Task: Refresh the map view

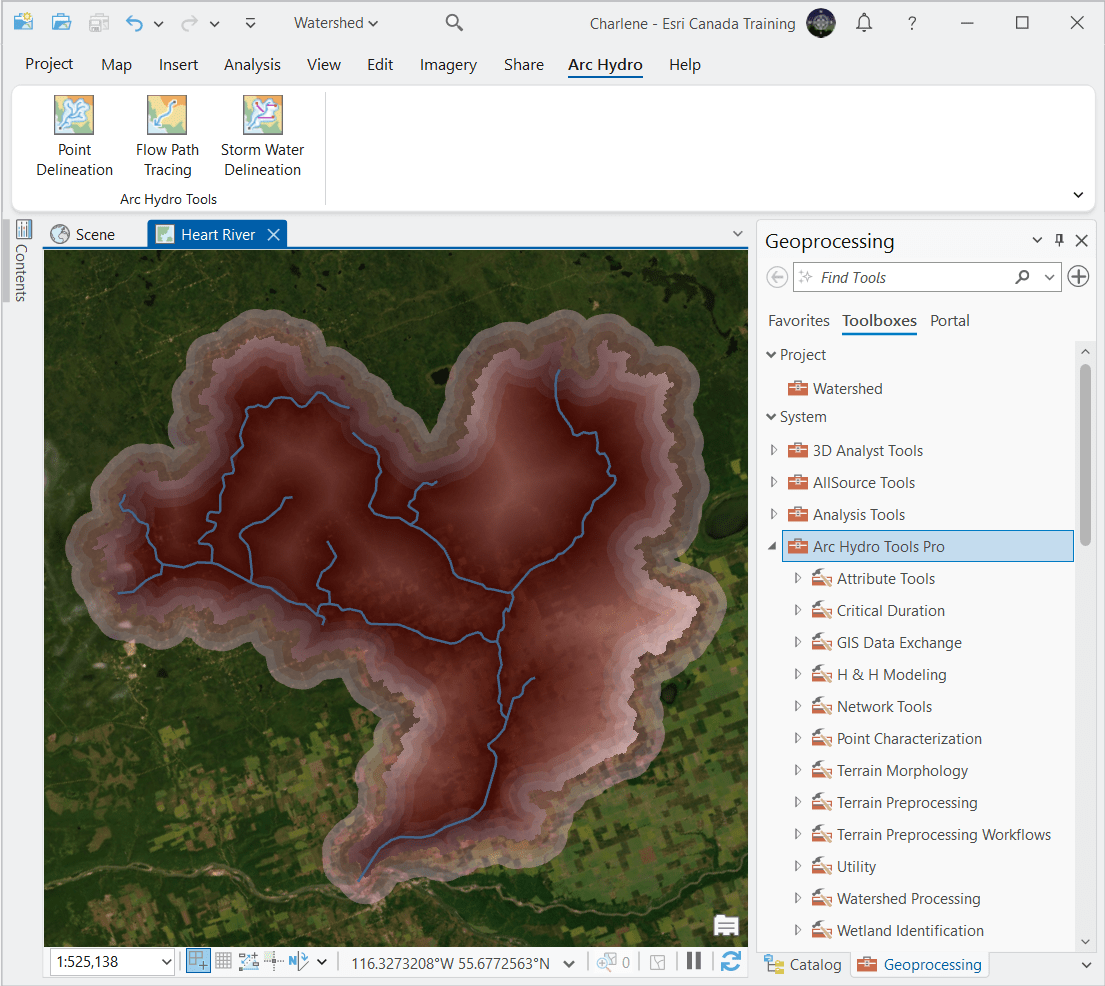Action: [x=731, y=961]
